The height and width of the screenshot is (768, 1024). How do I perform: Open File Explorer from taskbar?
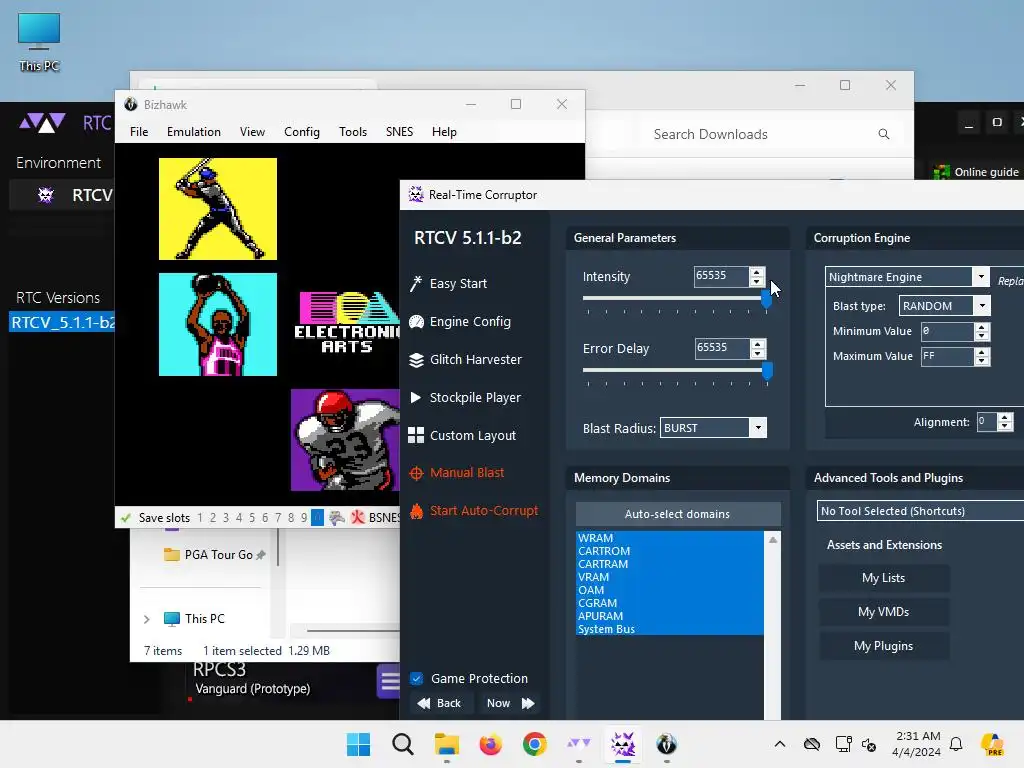pyautogui.click(x=447, y=744)
